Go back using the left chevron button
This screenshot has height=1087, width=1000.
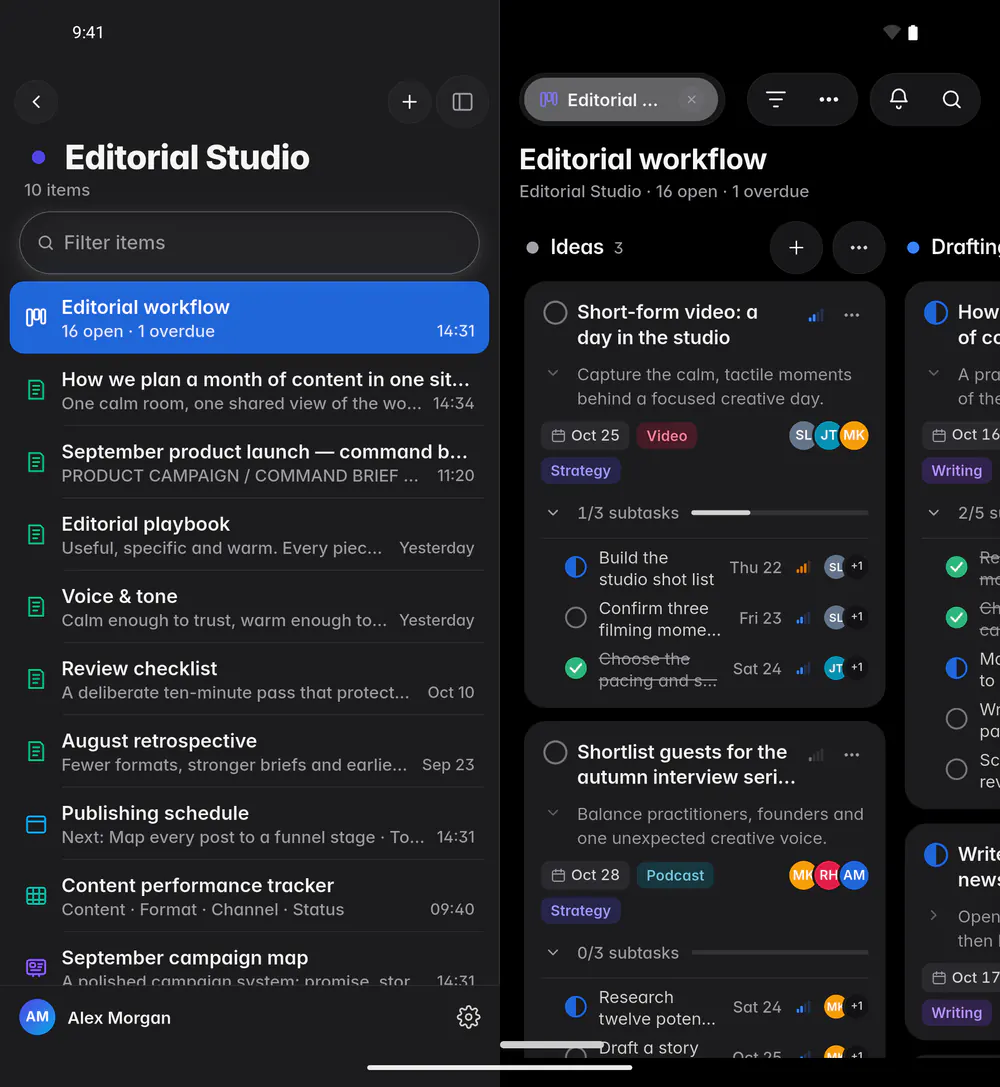click(x=36, y=102)
